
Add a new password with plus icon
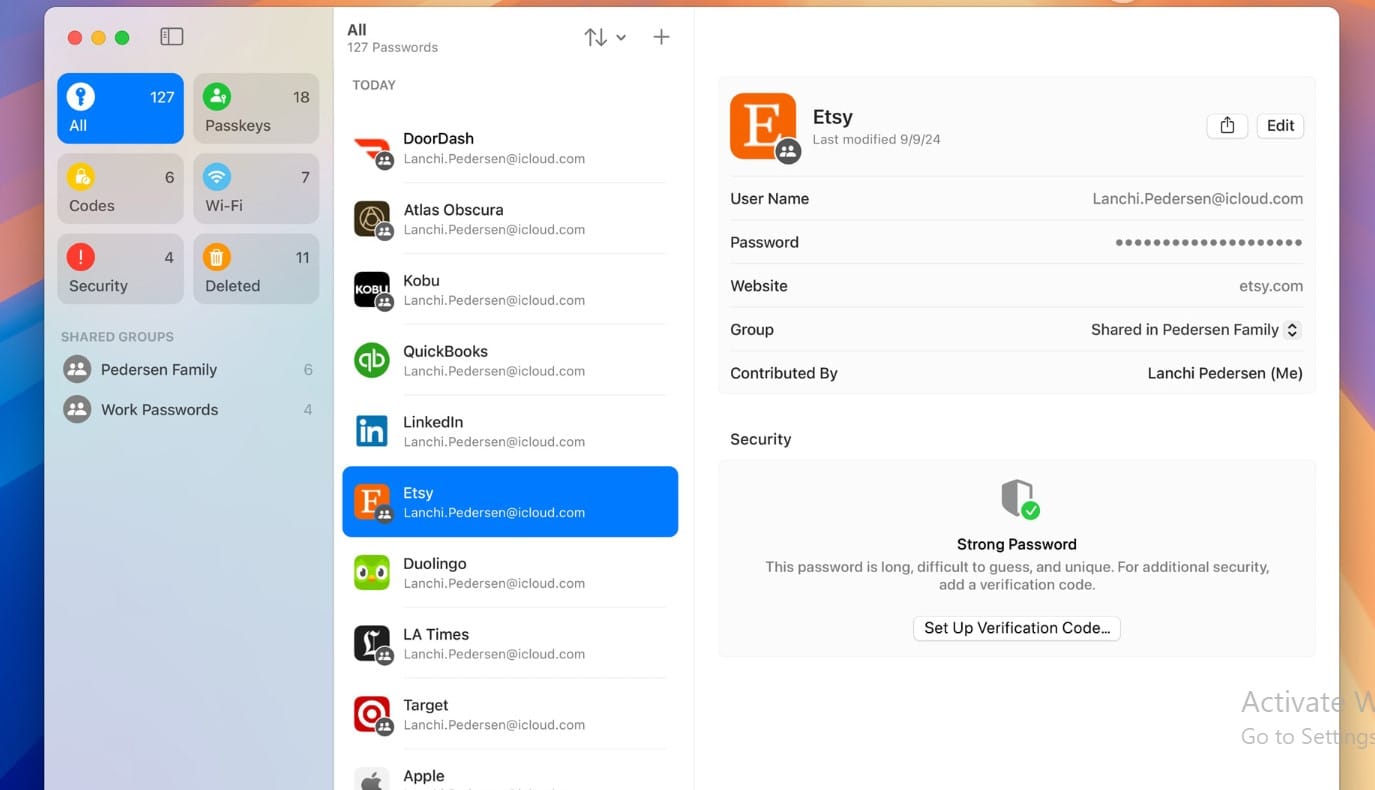coord(661,37)
